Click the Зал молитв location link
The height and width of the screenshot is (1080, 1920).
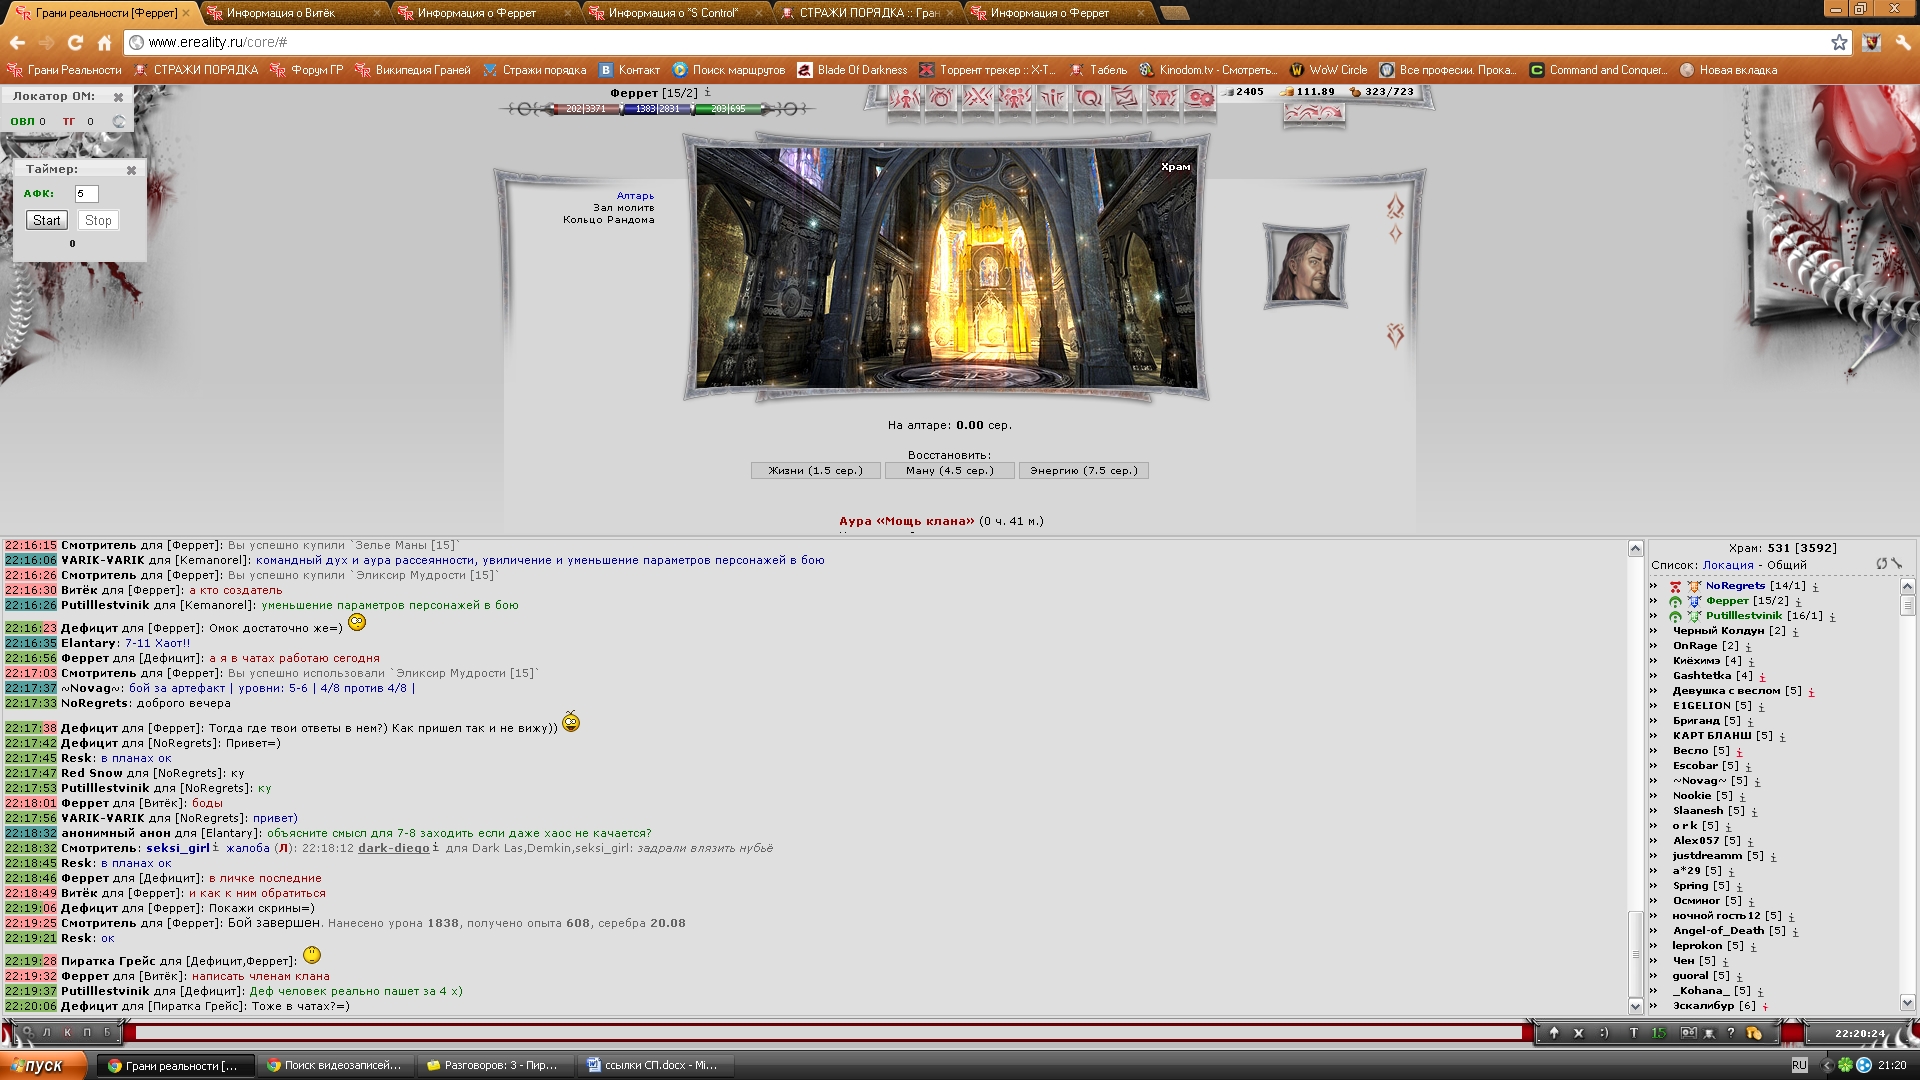pyautogui.click(x=623, y=208)
